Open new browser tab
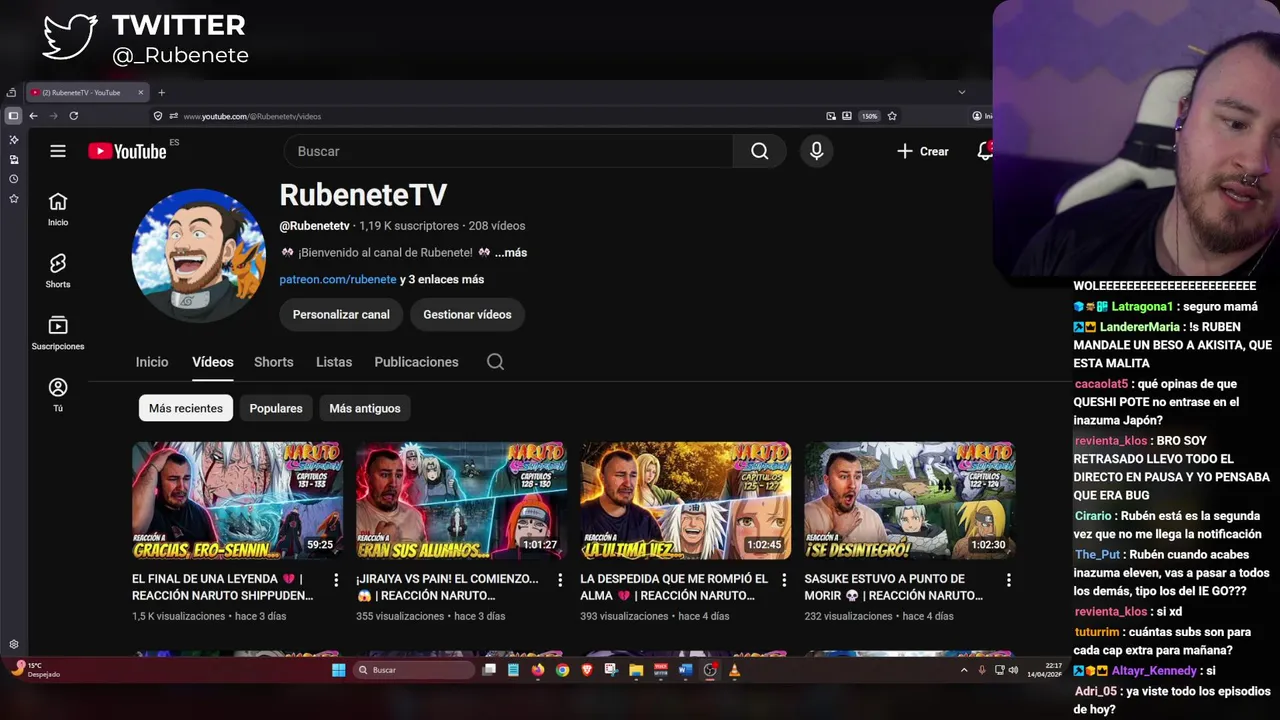1280x720 pixels. click(x=161, y=93)
